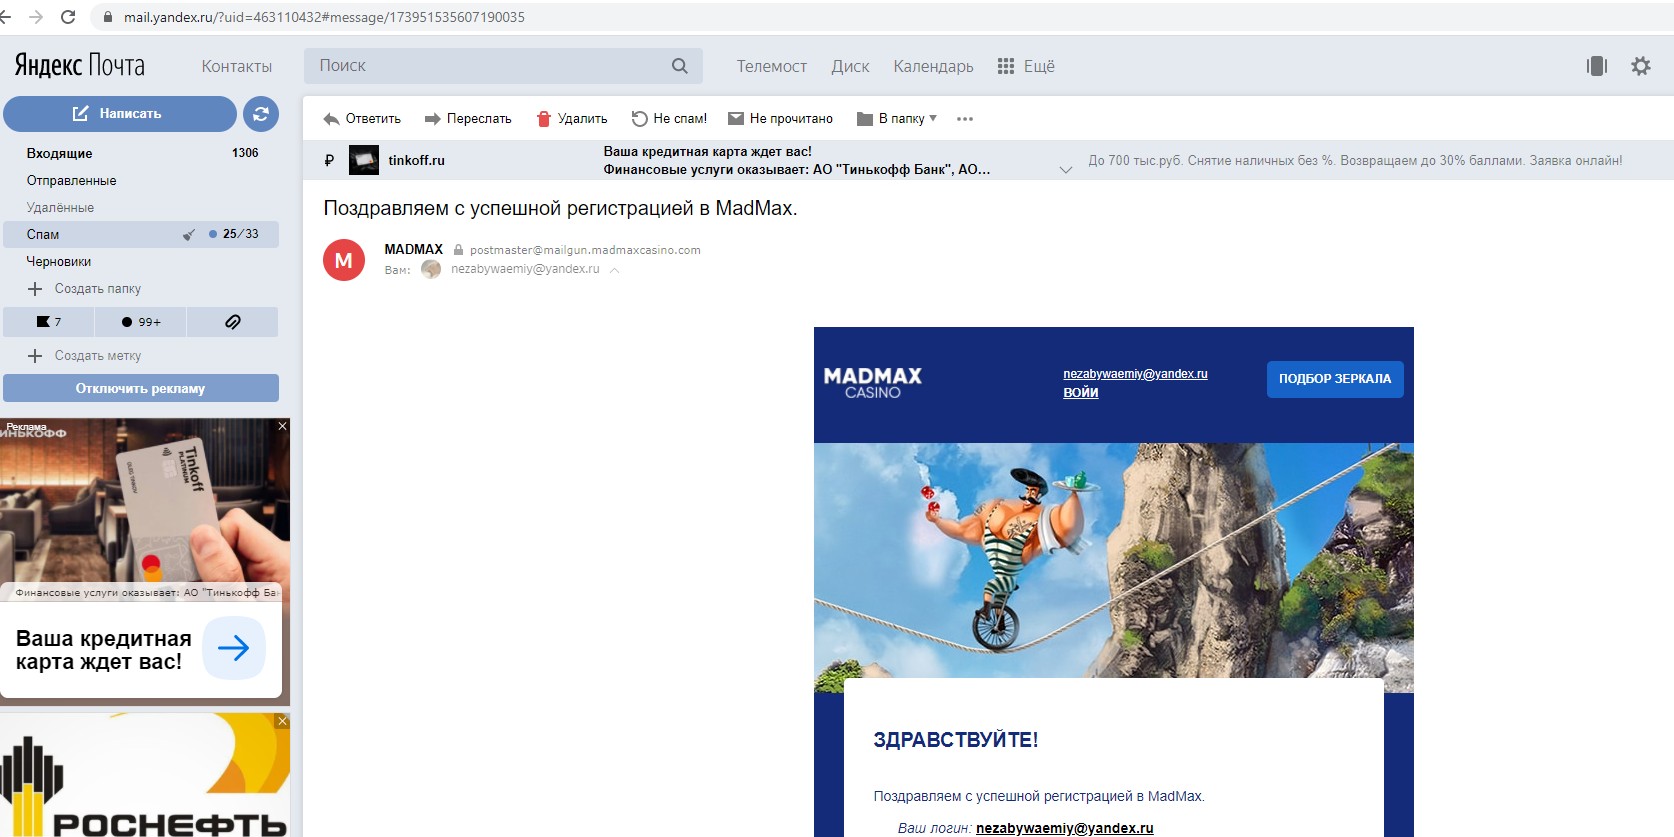Viewport: 1674px width, 837px height.
Task: Click Ответить to reply
Action: (x=362, y=119)
